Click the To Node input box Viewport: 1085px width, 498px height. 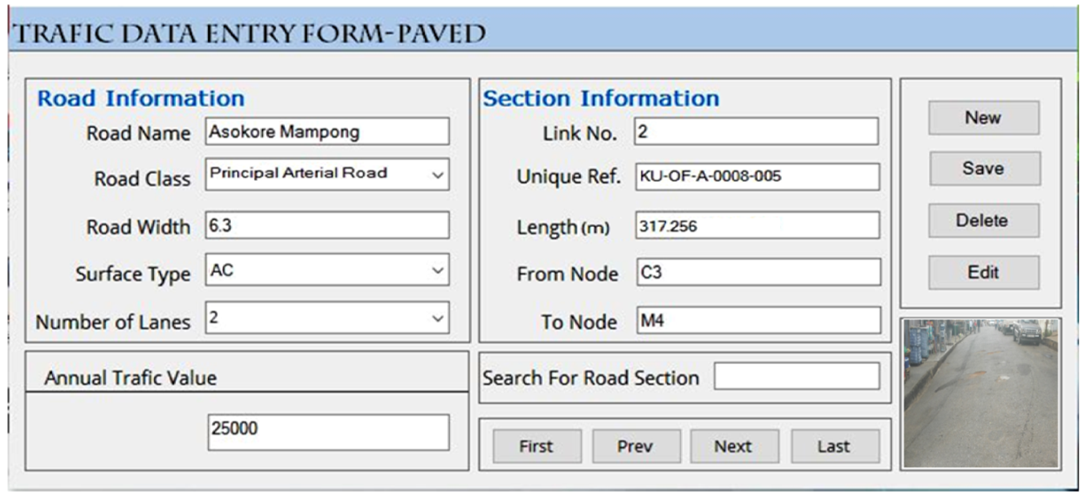756,320
